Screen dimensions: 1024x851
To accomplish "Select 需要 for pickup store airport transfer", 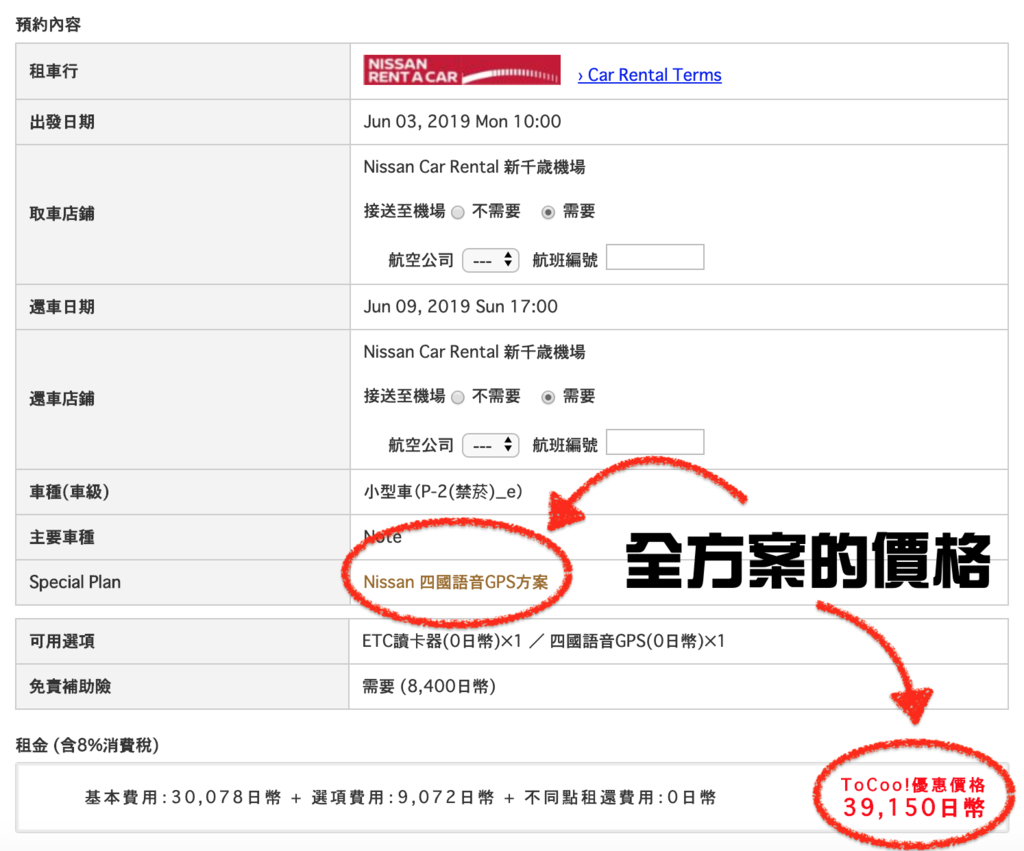I will point(549,212).
